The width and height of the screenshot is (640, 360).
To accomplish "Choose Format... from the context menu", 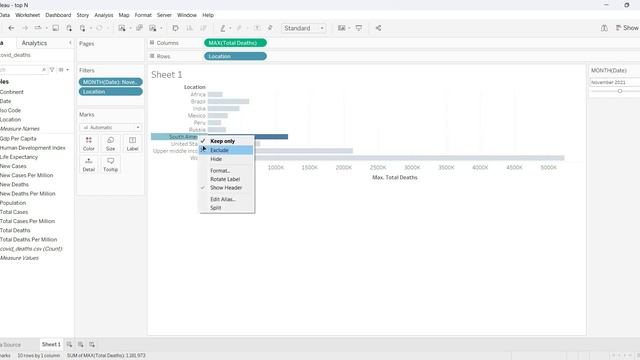I will coord(220,171).
